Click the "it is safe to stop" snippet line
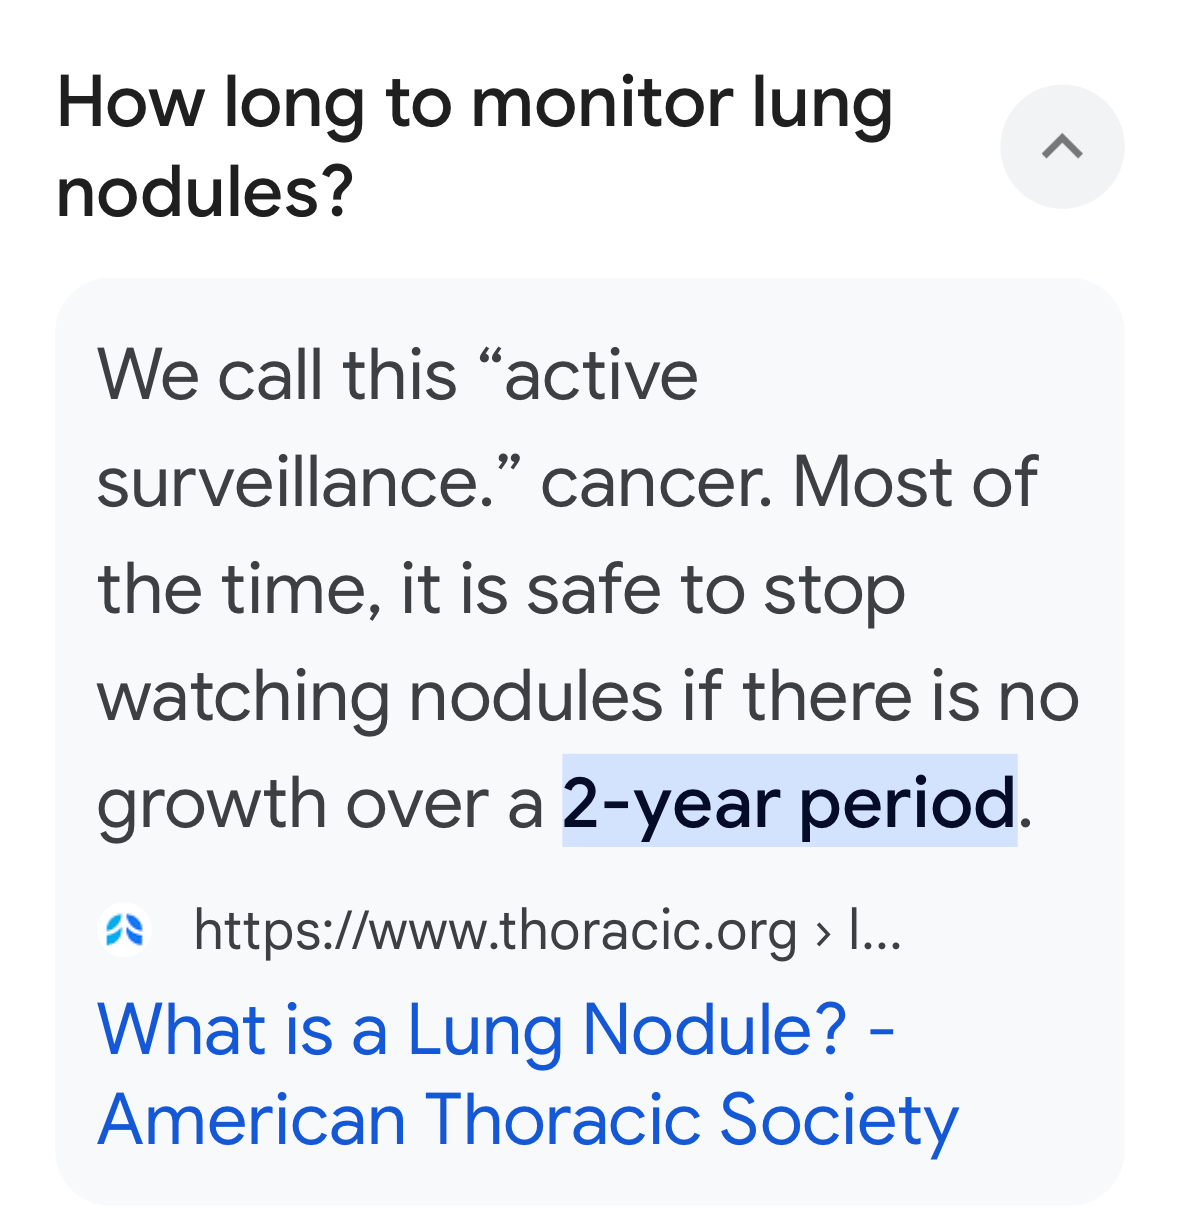Image resolution: width=1179 pixels, height=1231 pixels. 652,589
